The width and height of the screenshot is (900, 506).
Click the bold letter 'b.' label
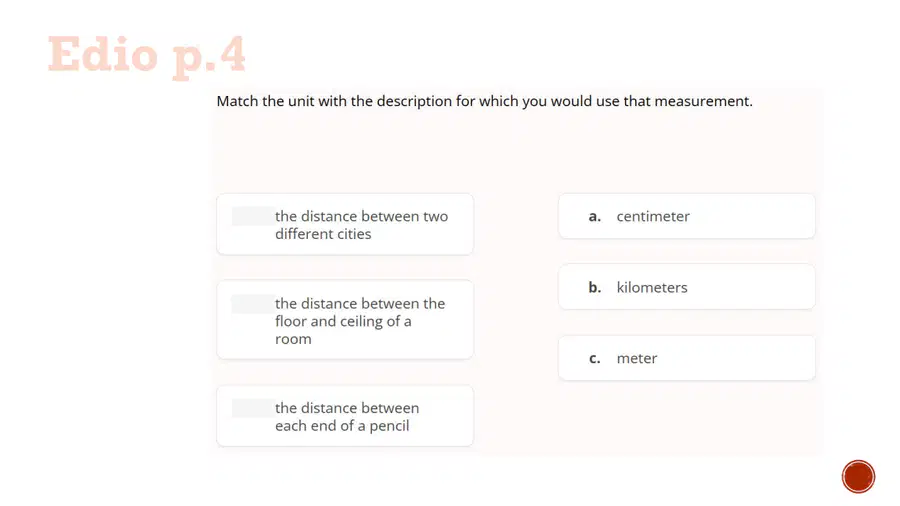coord(595,287)
